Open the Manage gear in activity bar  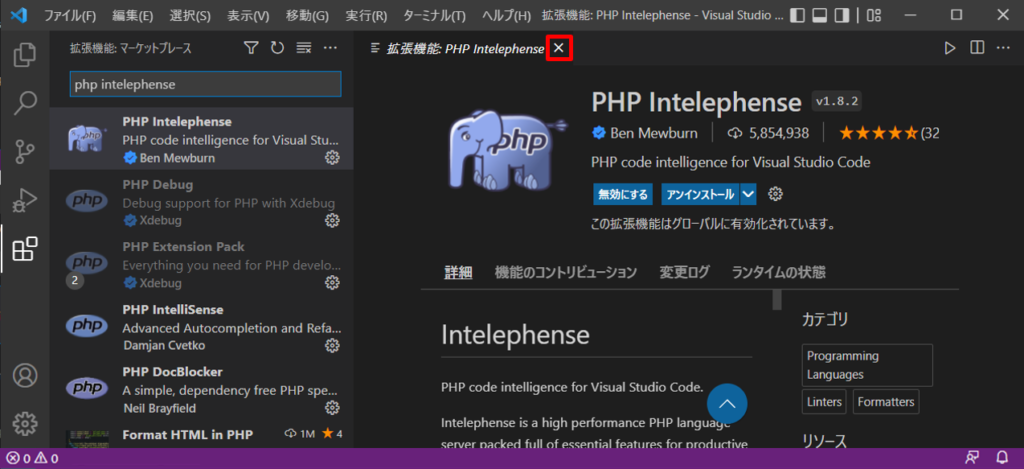coord(25,424)
